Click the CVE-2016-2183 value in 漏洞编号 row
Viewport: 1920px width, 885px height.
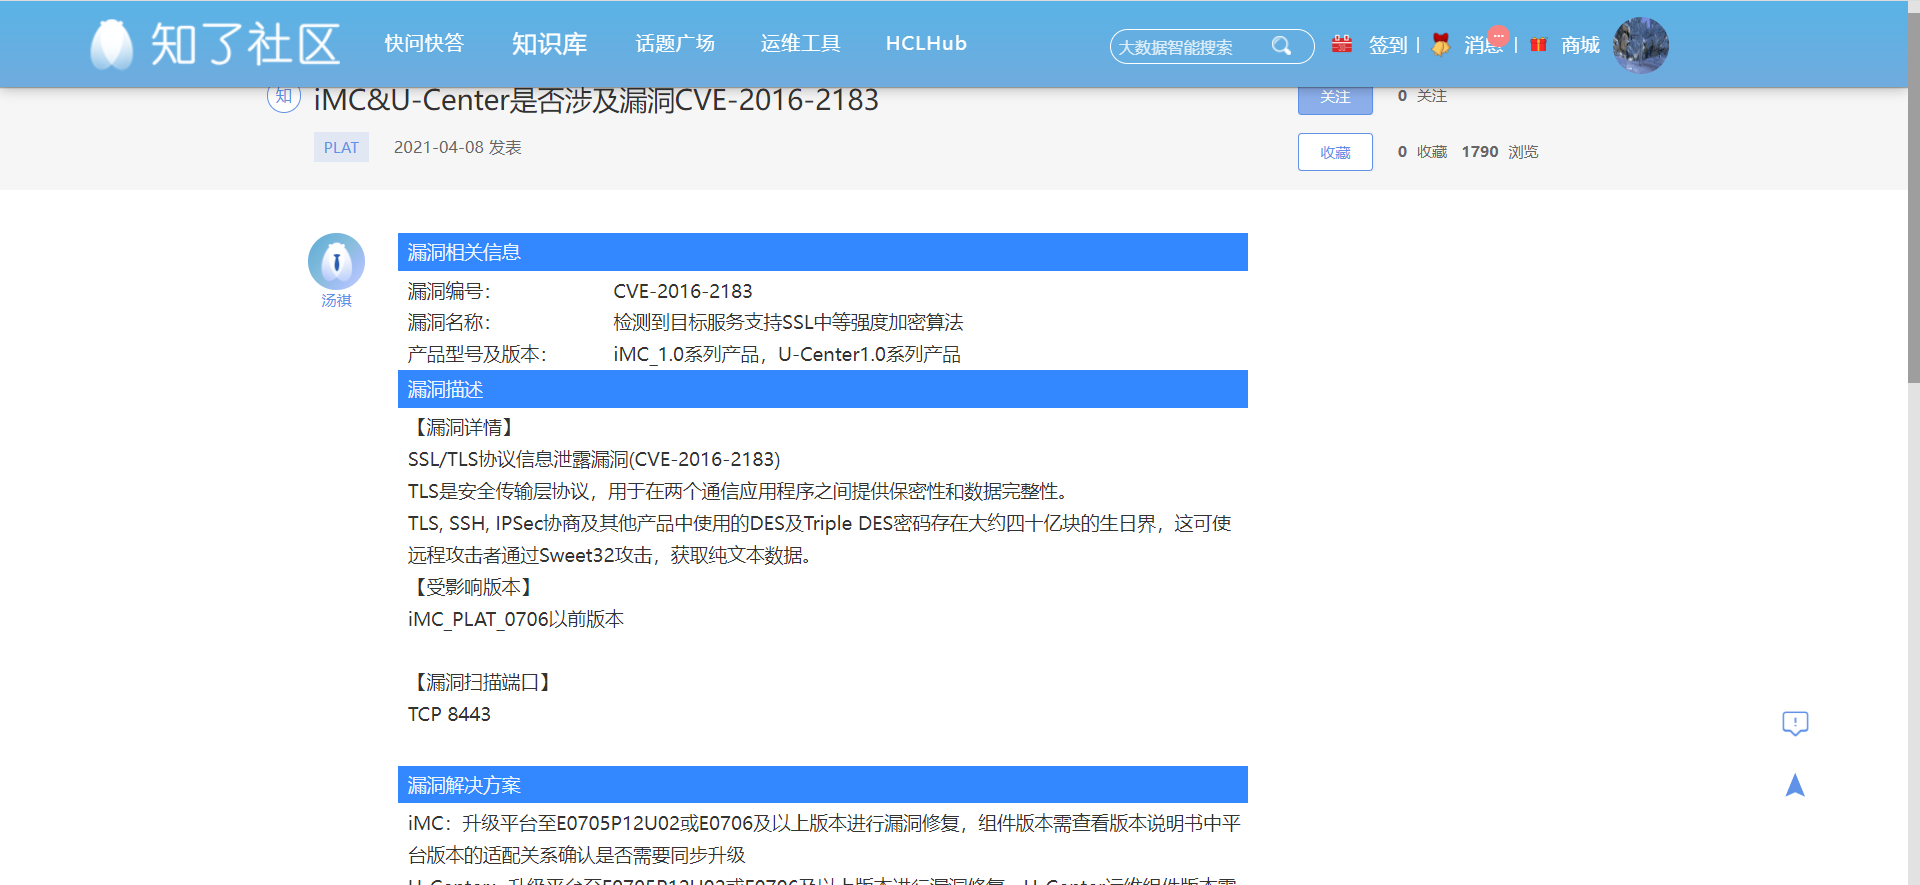point(682,291)
